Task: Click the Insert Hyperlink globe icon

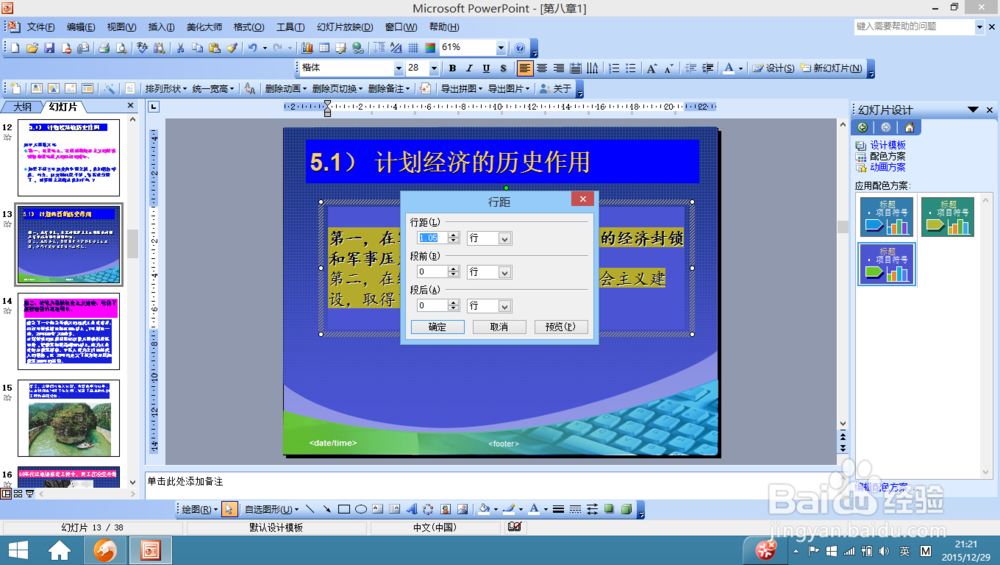Action: (x=358, y=48)
